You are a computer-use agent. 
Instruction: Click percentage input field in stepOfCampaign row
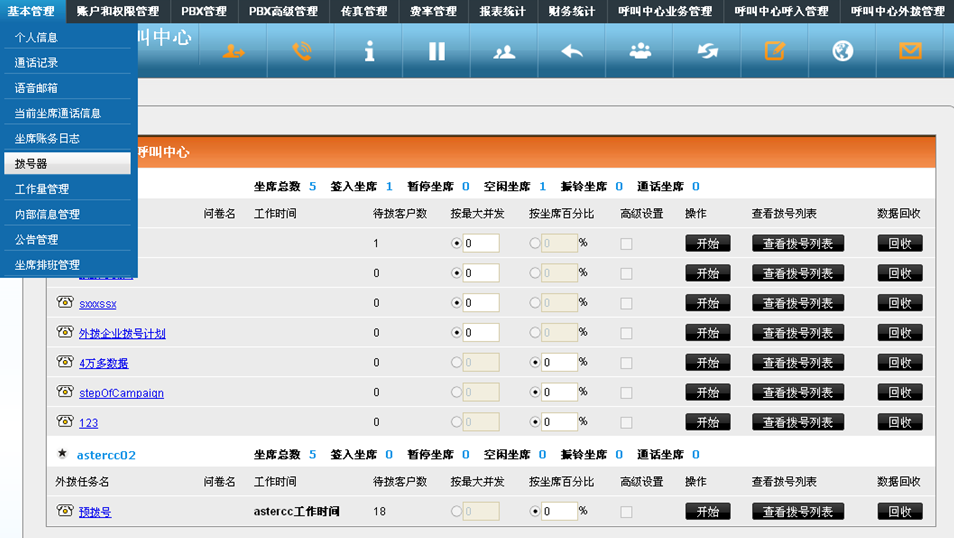point(559,393)
